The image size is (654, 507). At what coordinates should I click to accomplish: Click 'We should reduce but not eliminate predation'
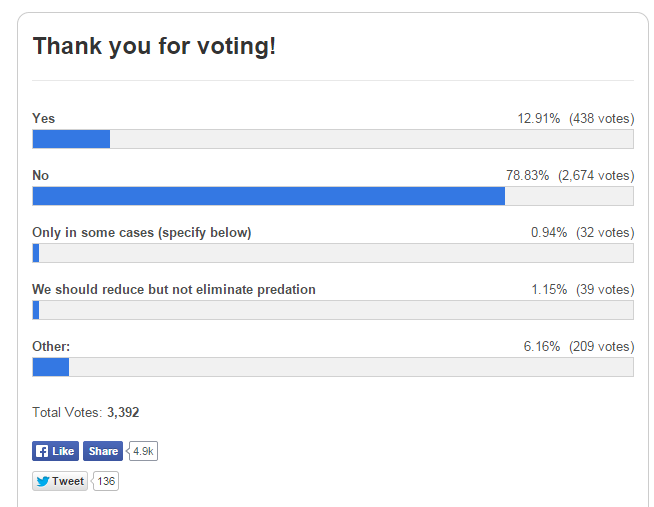tap(174, 289)
